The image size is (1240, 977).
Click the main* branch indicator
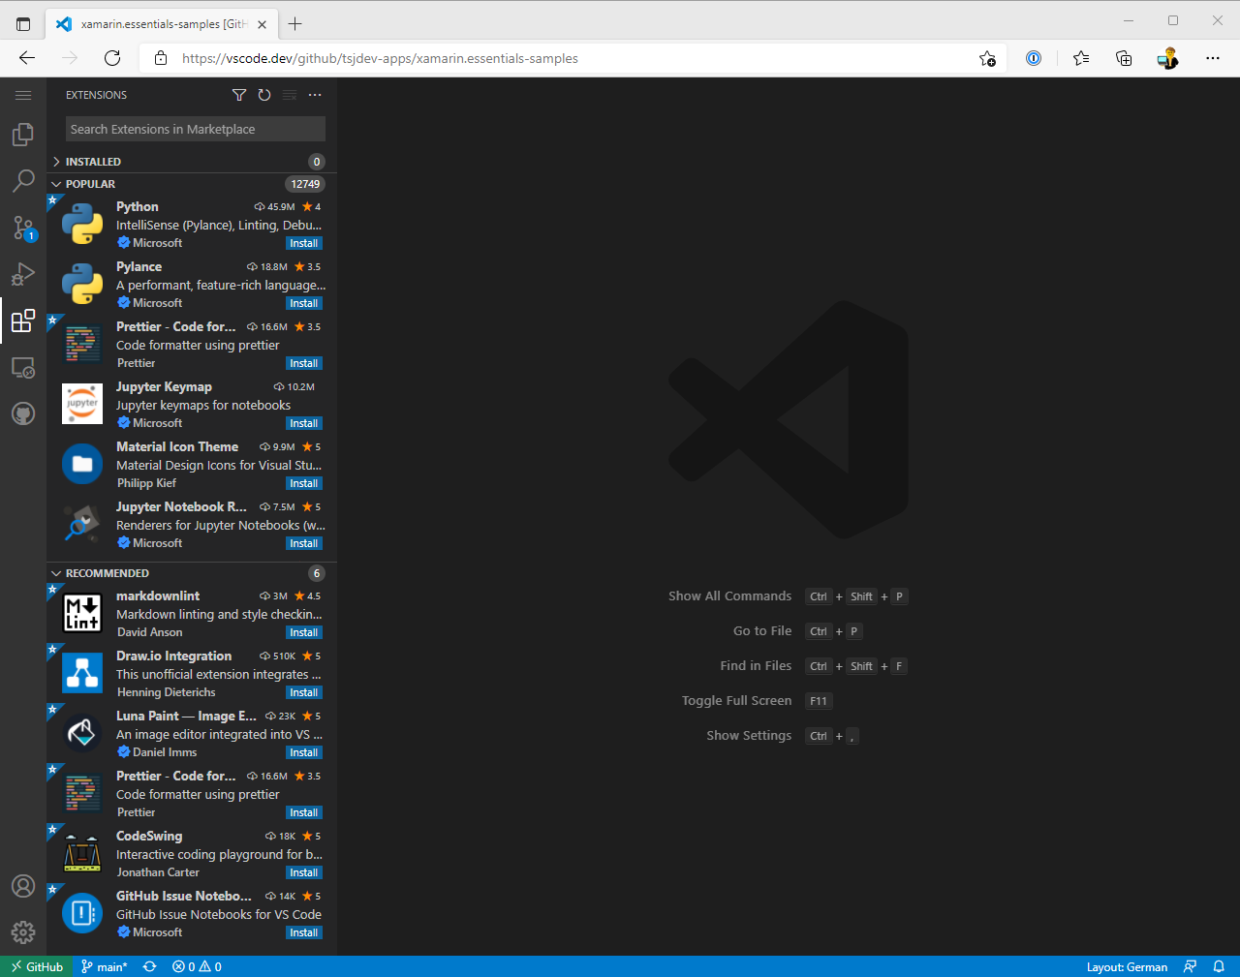(x=104, y=967)
